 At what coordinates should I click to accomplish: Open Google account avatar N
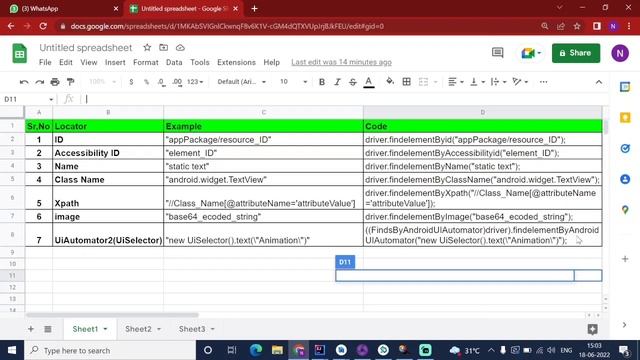(620, 53)
